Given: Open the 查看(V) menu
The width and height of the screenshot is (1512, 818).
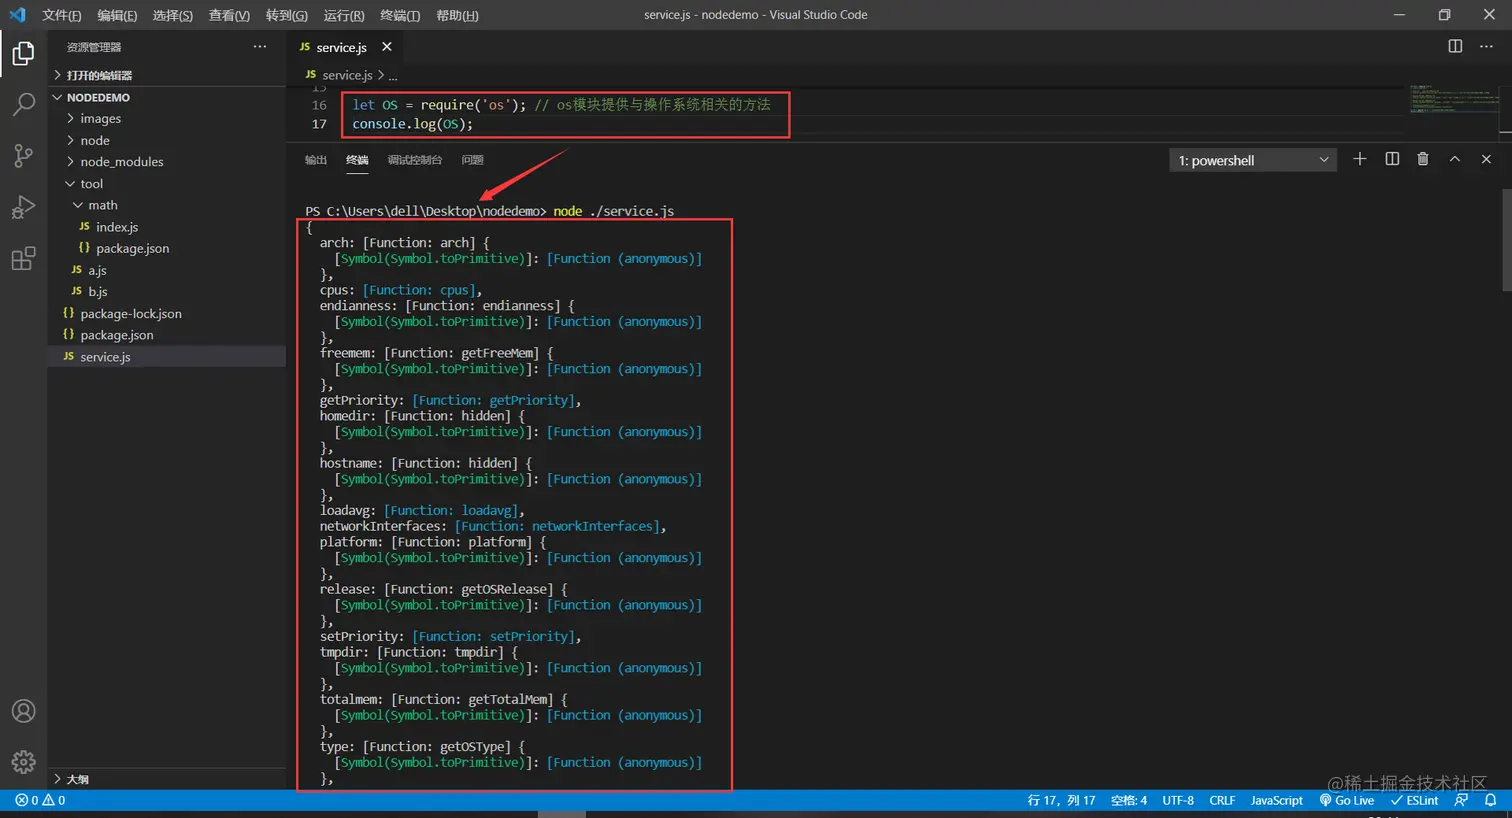Looking at the screenshot, I should (229, 15).
